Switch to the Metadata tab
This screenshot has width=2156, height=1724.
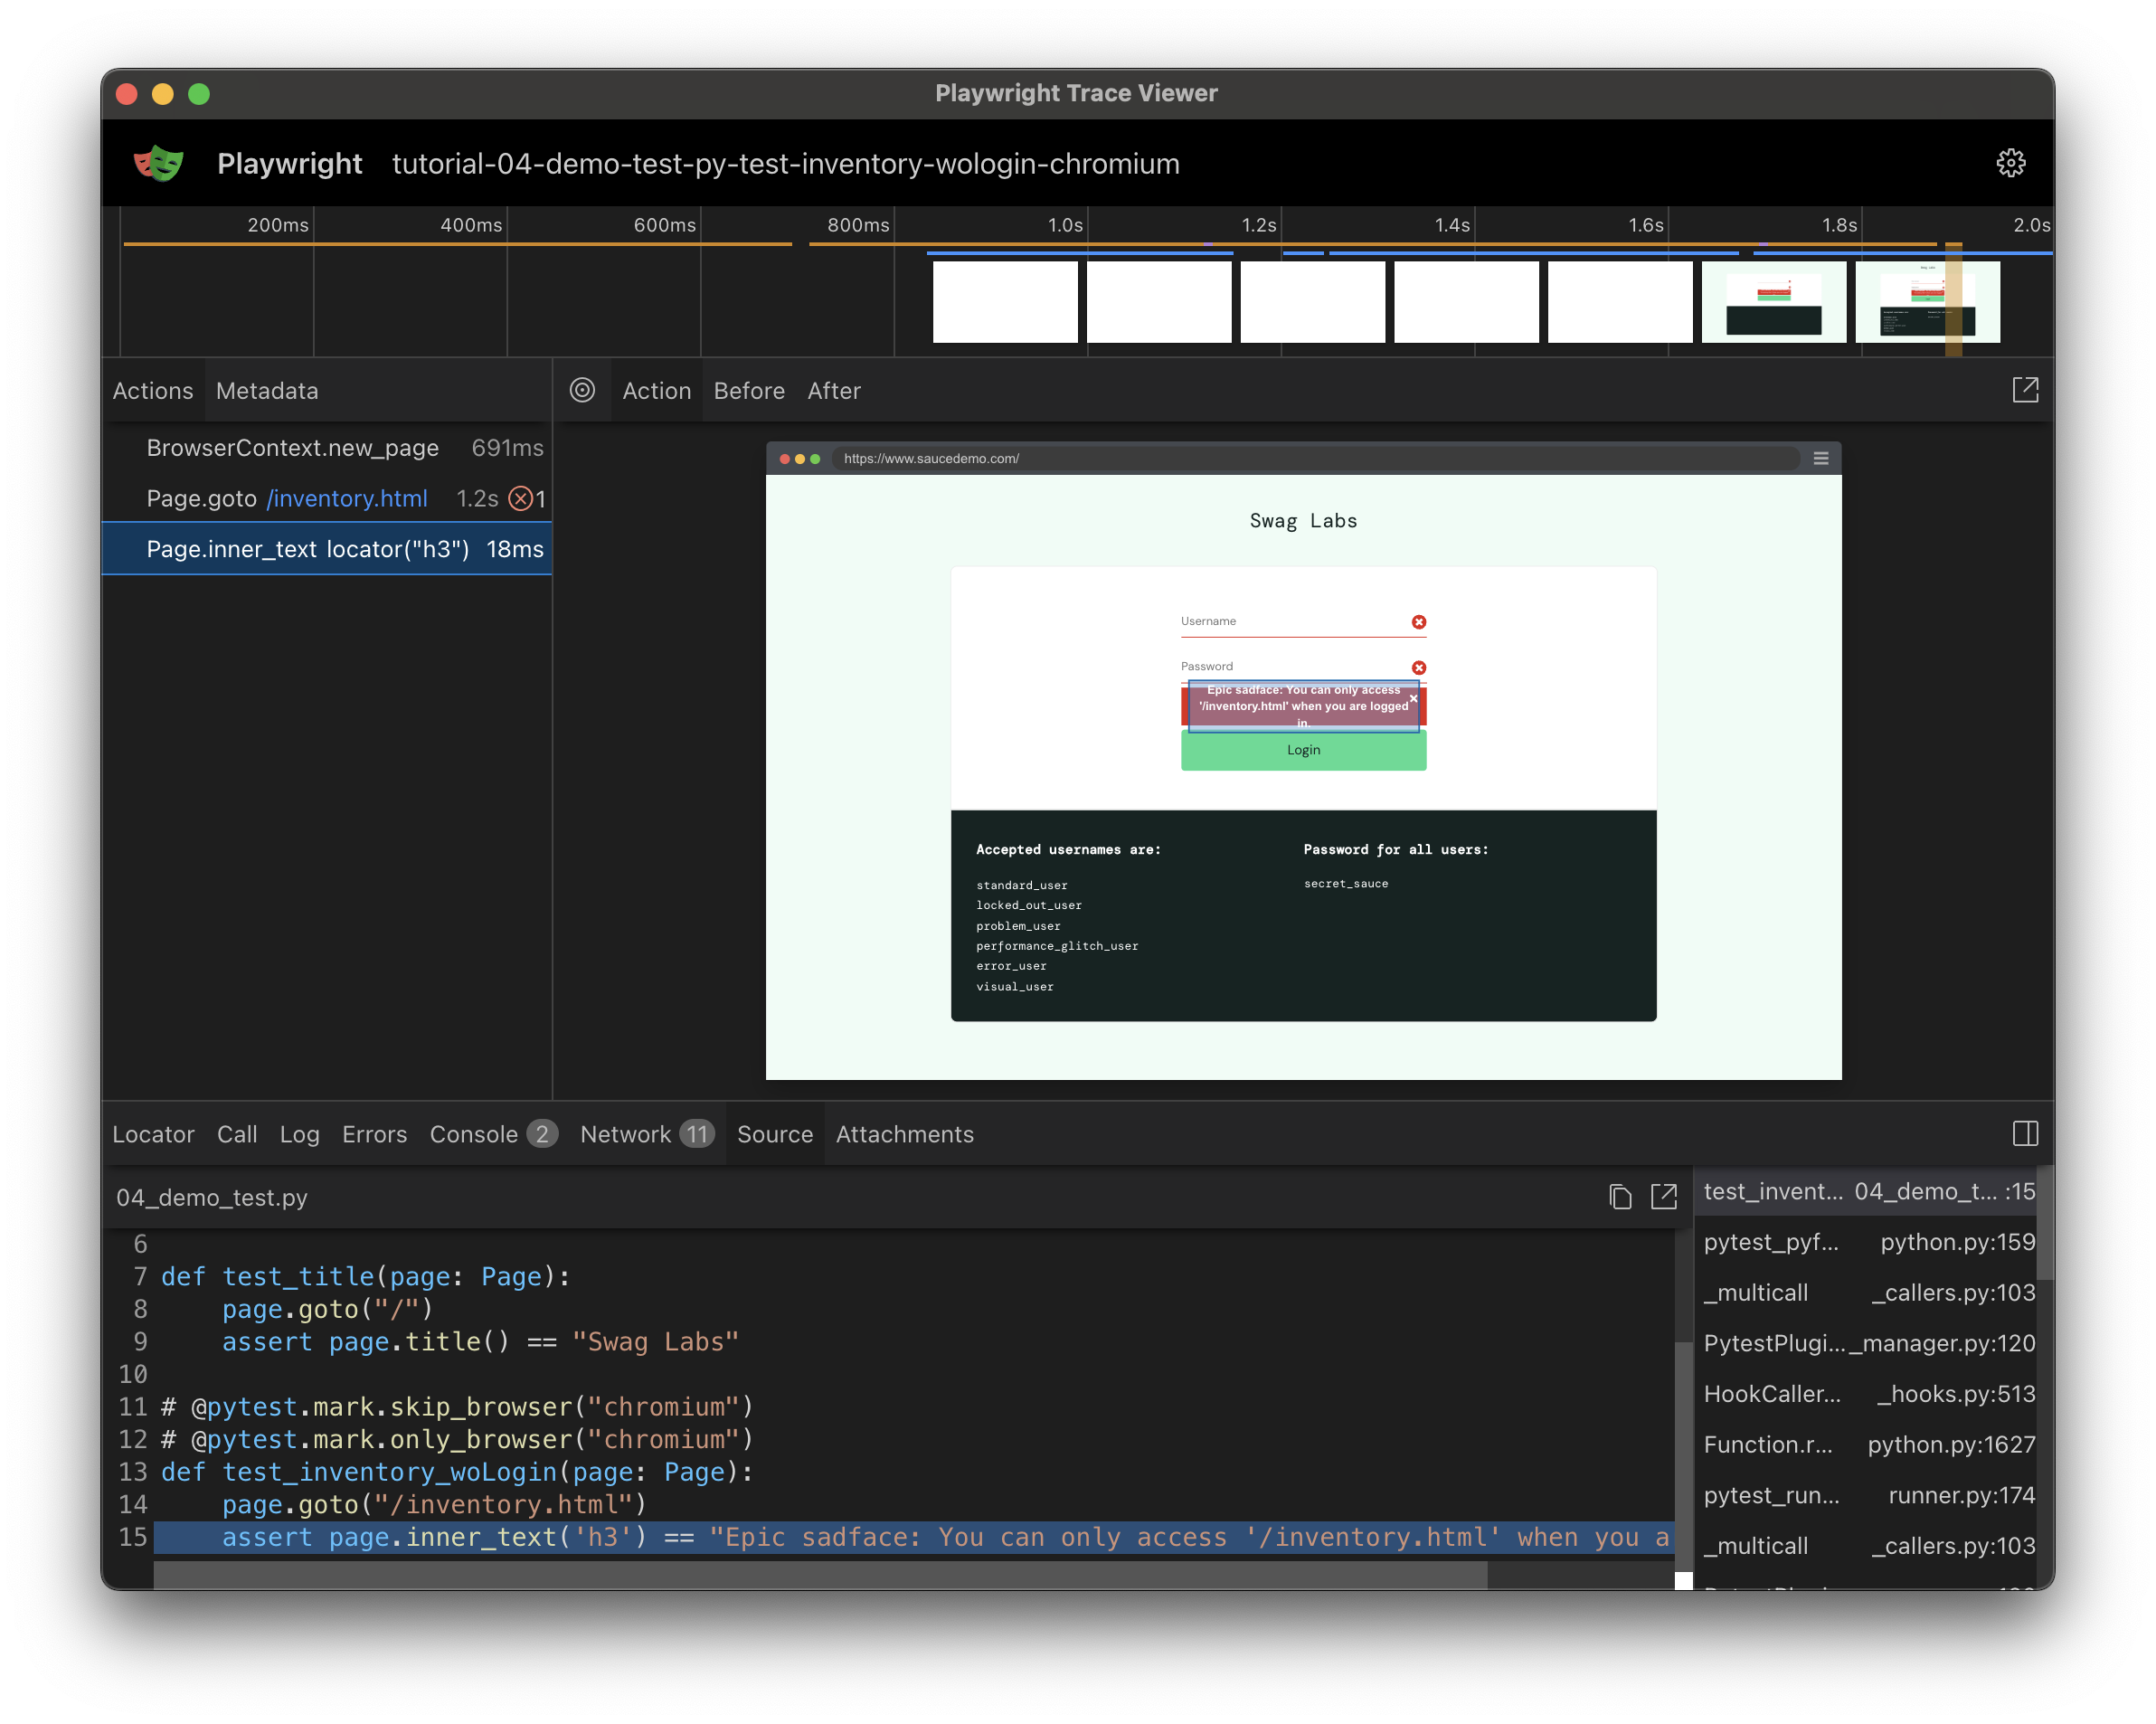tap(267, 391)
